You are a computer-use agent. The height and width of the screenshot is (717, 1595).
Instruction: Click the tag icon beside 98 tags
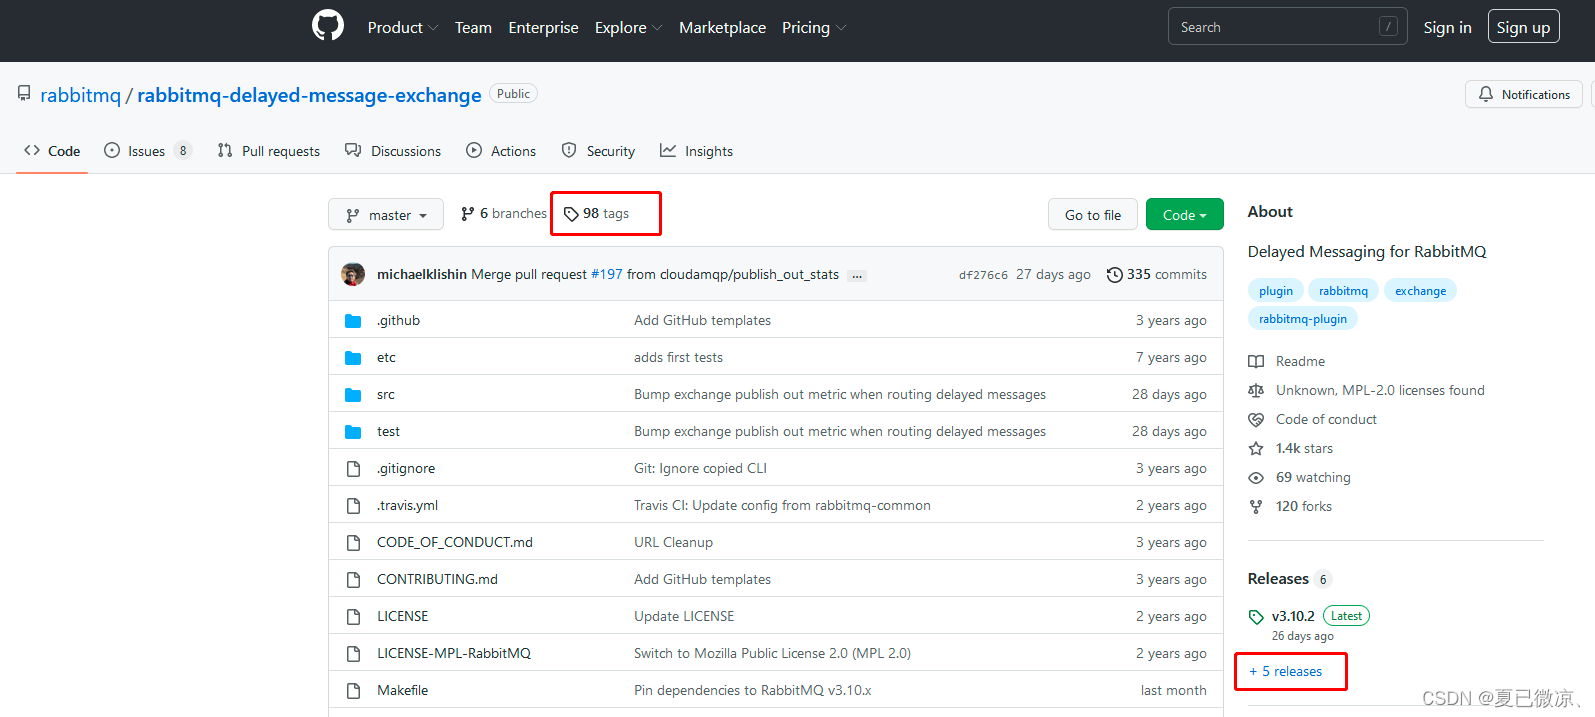571,214
